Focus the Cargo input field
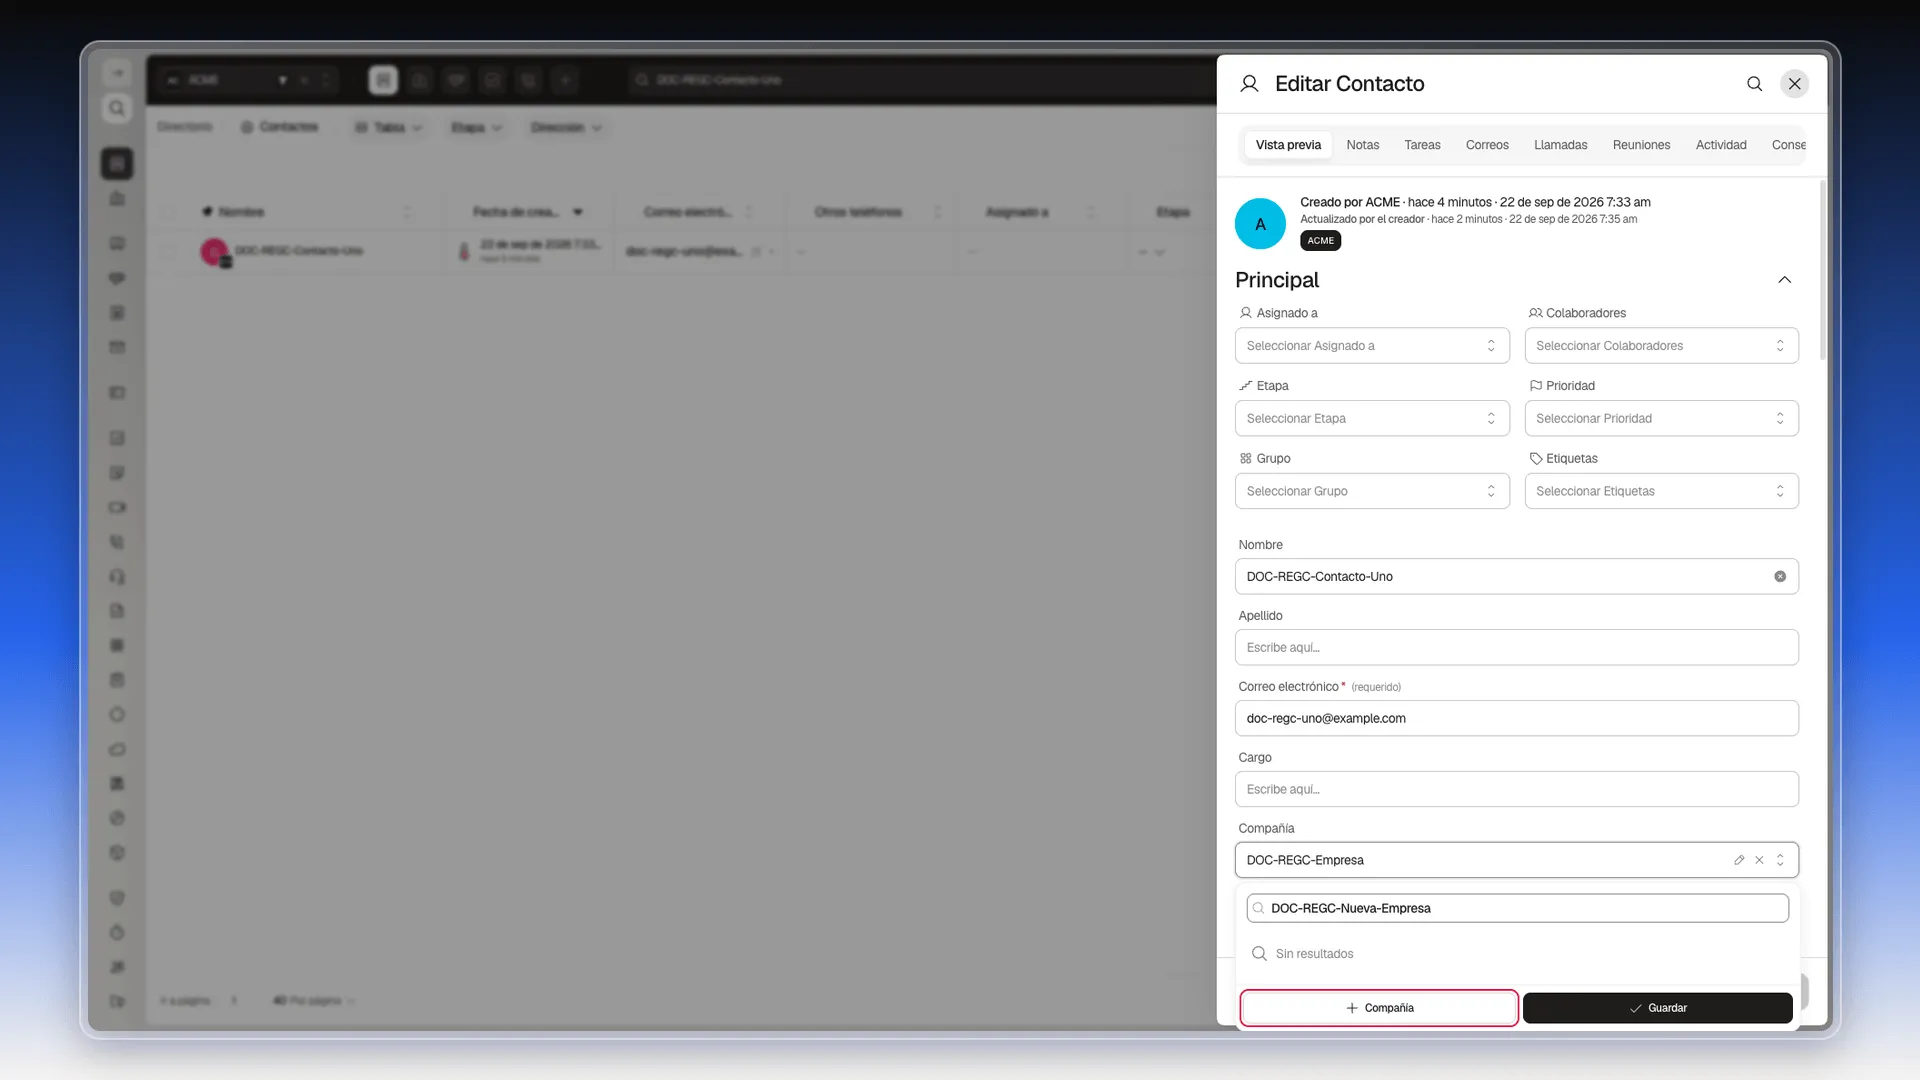This screenshot has height=1080, width=1920. point(1516,790)
